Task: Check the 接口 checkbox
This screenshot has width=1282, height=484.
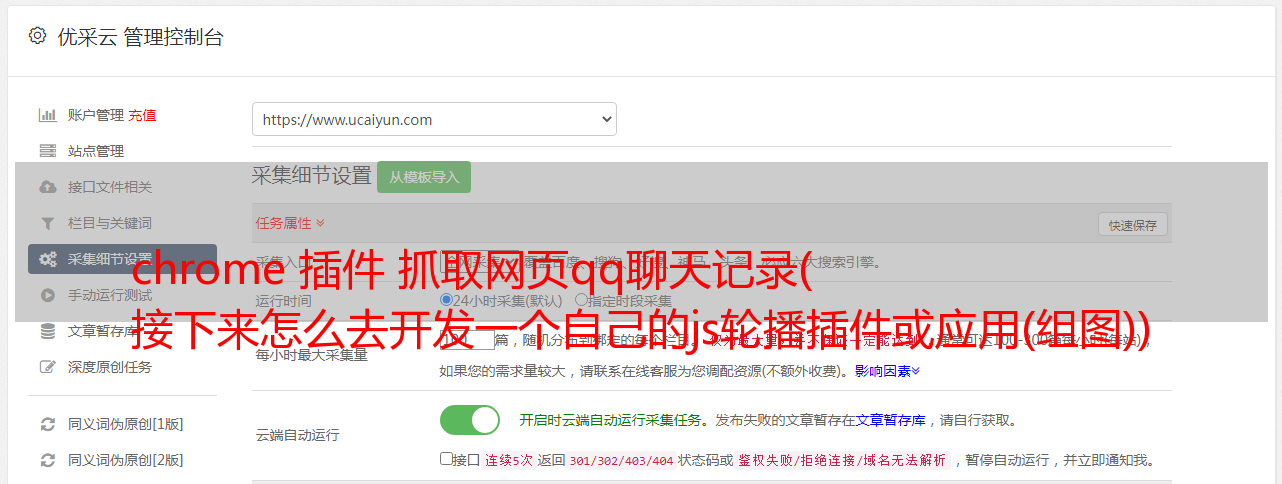Action: click(446, 459)
